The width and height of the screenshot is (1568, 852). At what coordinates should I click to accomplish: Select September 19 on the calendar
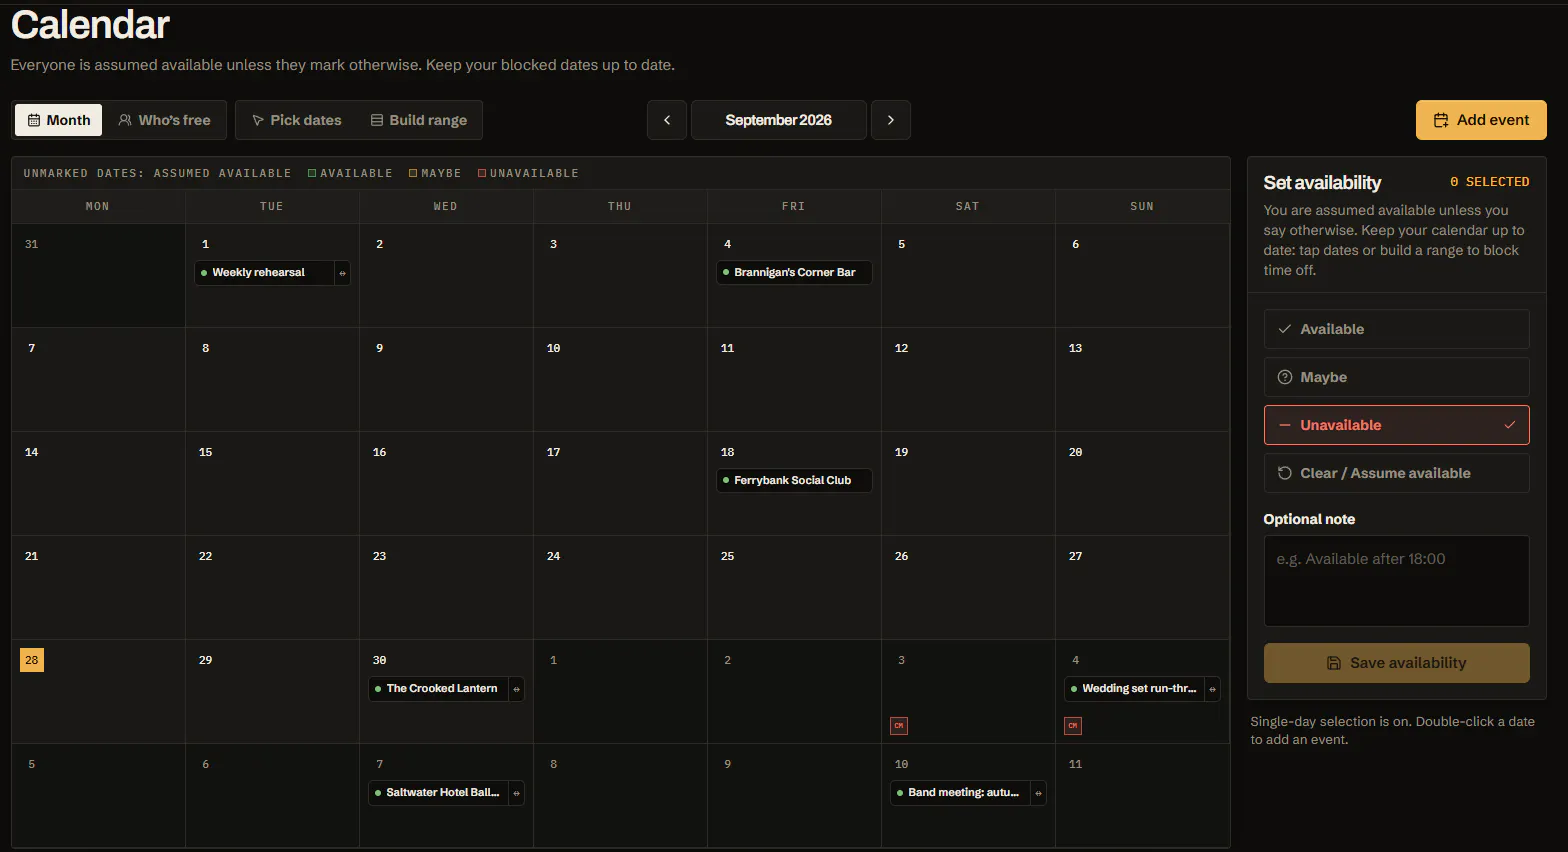(x=968, y=484)
